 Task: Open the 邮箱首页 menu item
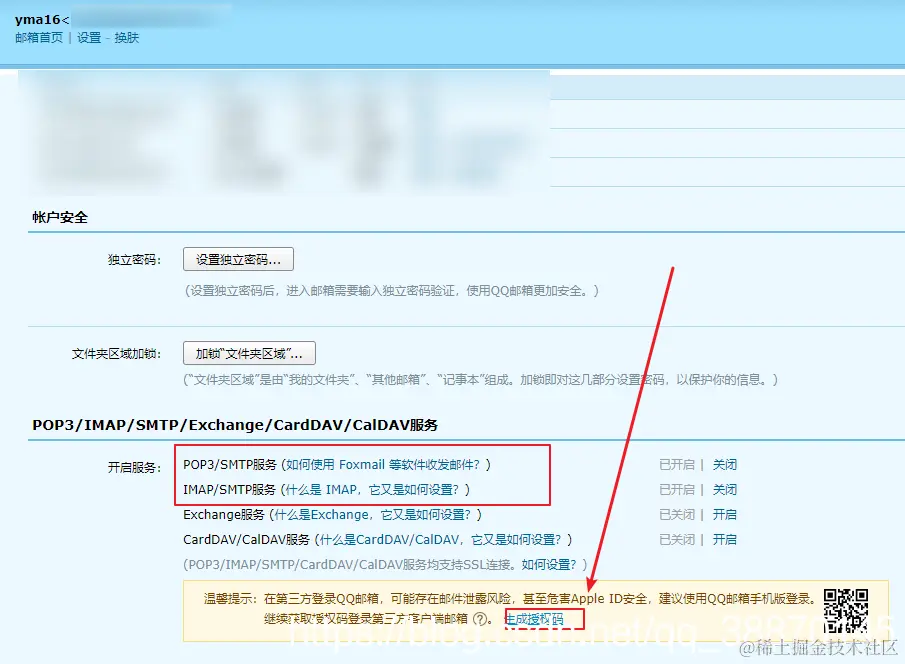point(38,38)
